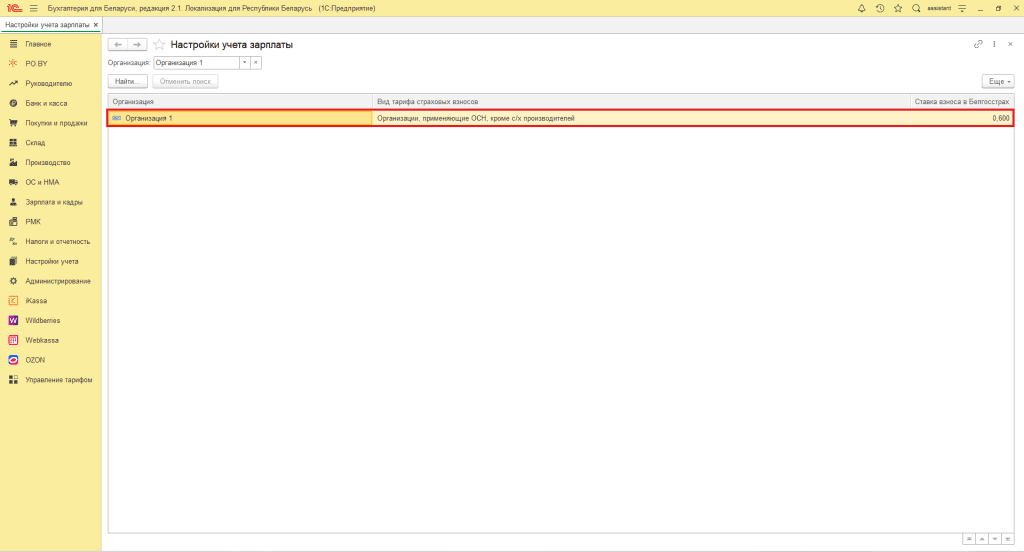
Task: Click the Налоги и отчетность icon
Action: (13, 241)
